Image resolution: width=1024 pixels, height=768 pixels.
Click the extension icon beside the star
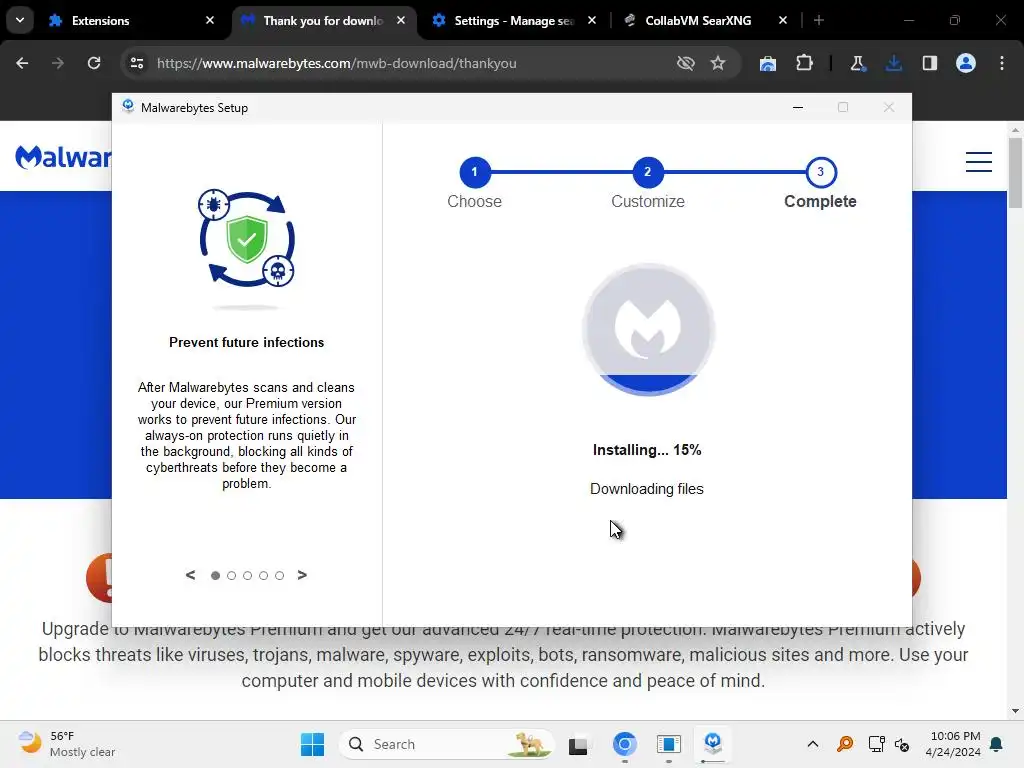click(768, 63)
